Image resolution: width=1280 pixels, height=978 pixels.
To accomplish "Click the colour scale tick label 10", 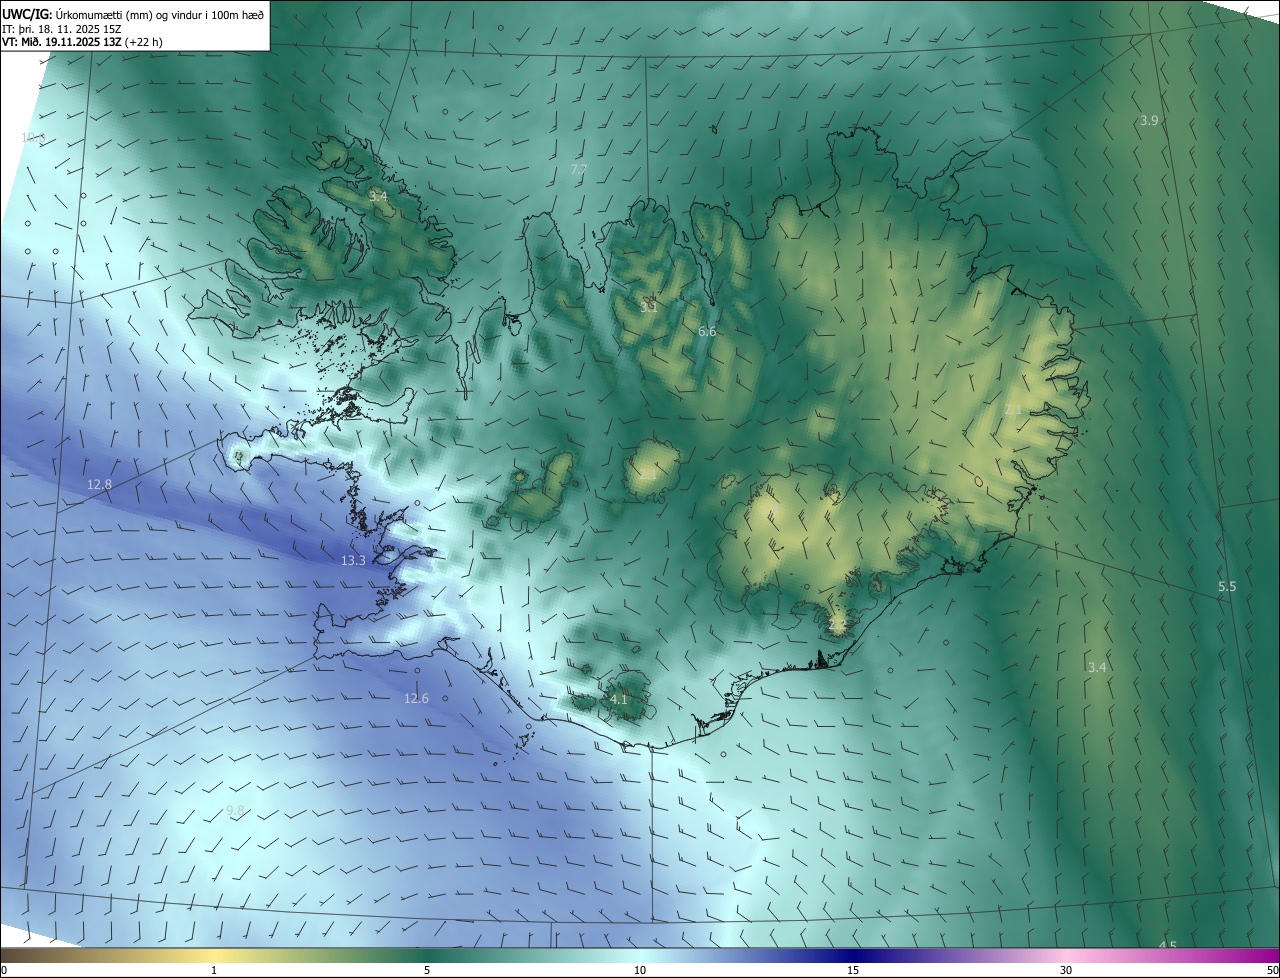I will 640,970.
